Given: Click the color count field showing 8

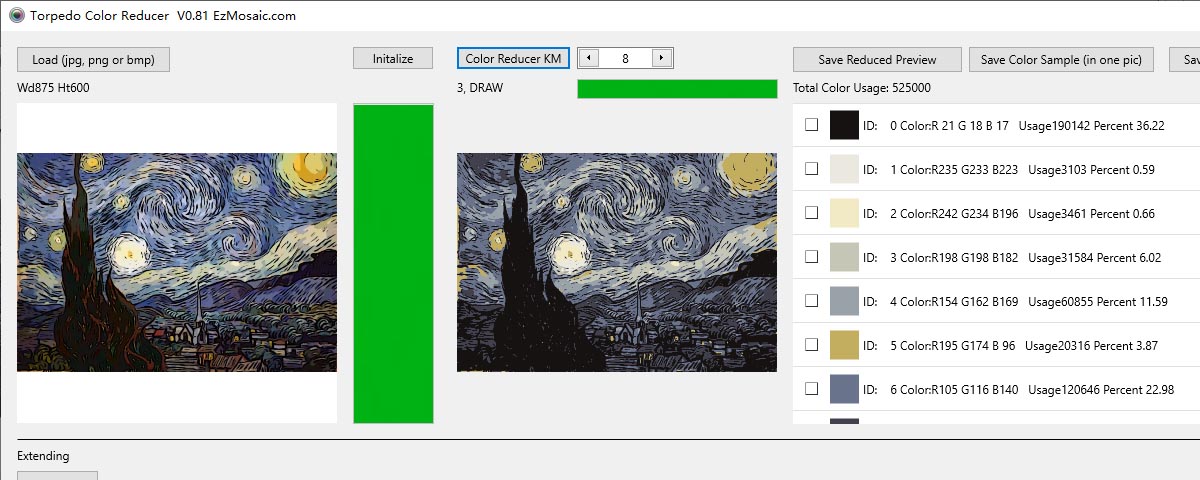Looking at the screenshot, I should click(x=625, y=58).
